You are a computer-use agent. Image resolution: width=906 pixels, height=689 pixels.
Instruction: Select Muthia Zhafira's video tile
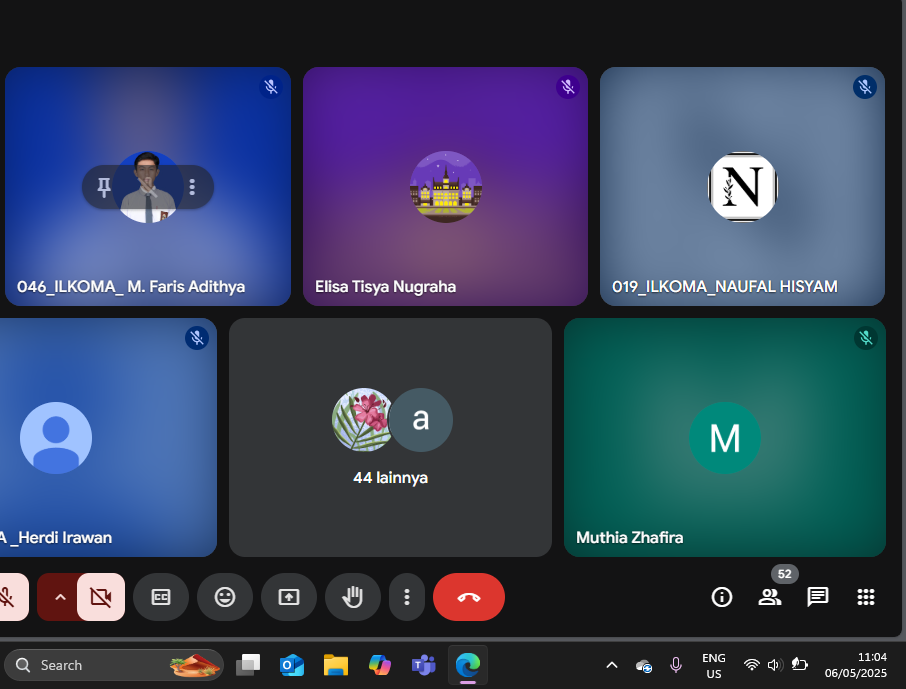[724, 437]
